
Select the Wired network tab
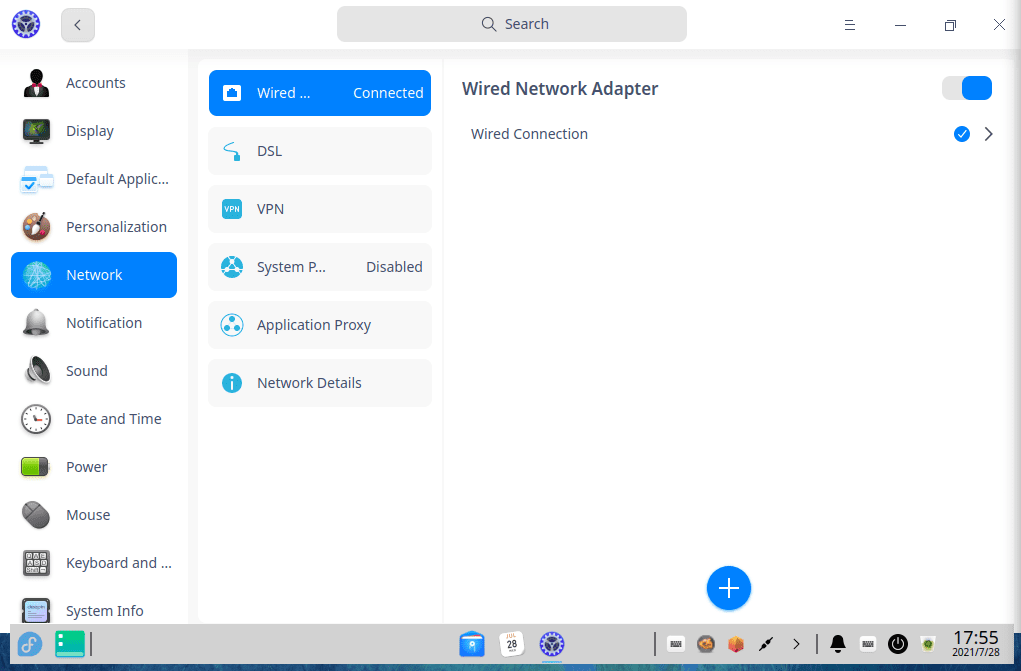pyautogui.click(x=320, y=93)
